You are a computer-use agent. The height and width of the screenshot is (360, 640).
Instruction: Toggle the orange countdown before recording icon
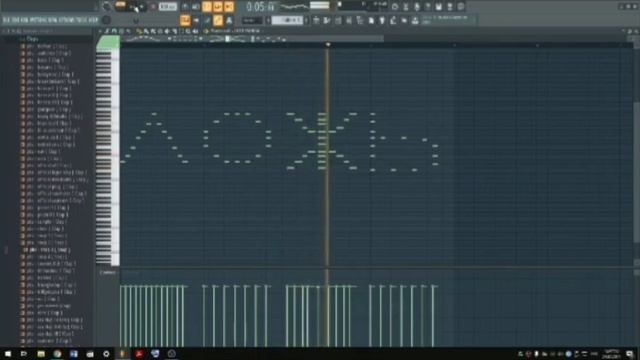207,7
